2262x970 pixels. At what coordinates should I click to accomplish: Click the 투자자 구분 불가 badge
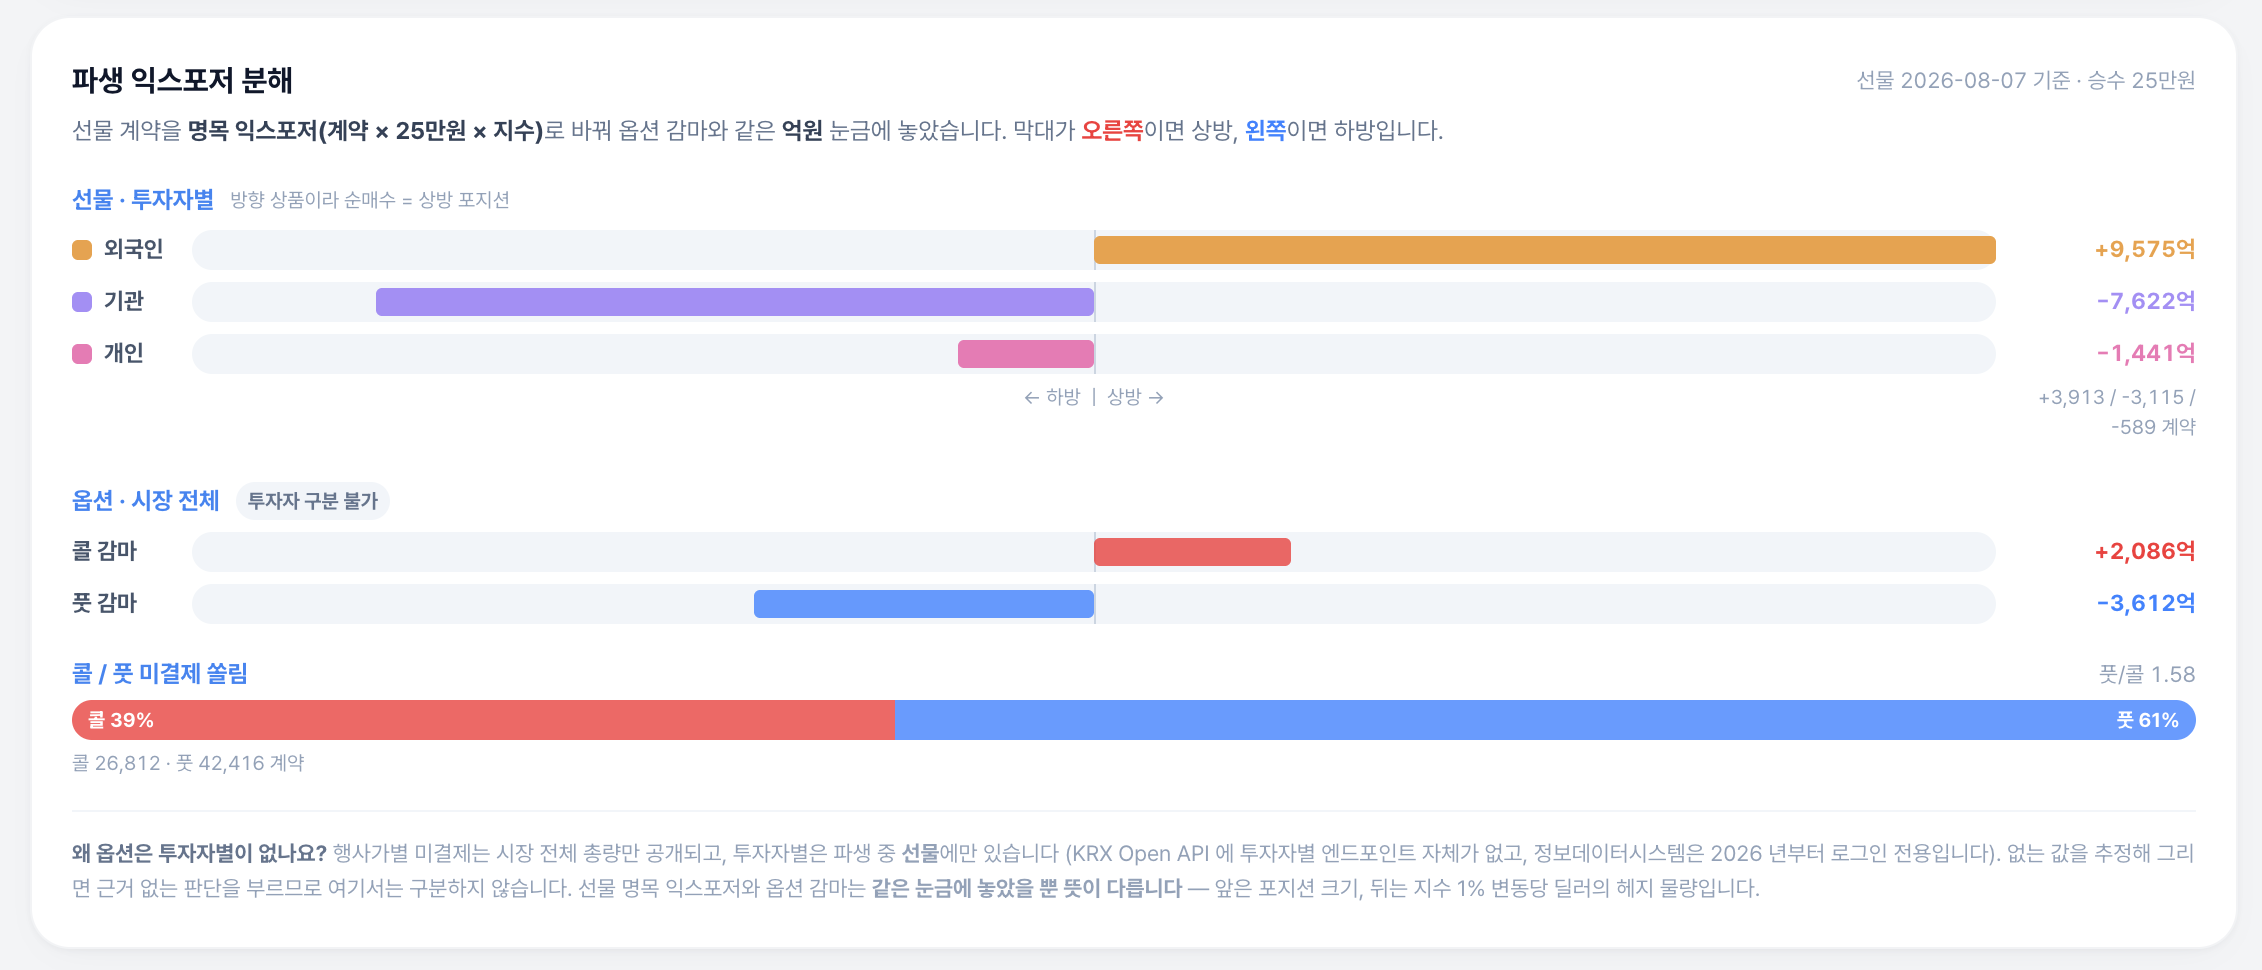click(x=313, y=501)
